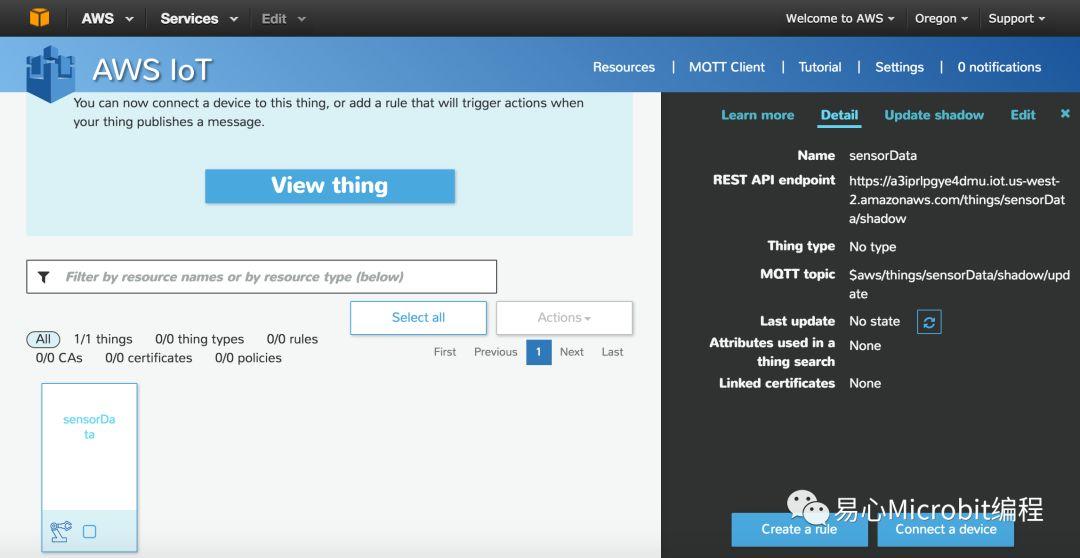Click the AWS orange cube home icon

(39, 18)
